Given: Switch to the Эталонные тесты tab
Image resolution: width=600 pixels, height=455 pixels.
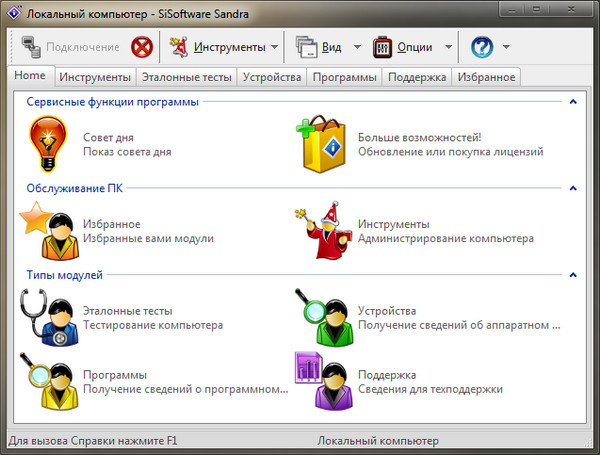Looking at the screenshot, I should coord(187,77).
